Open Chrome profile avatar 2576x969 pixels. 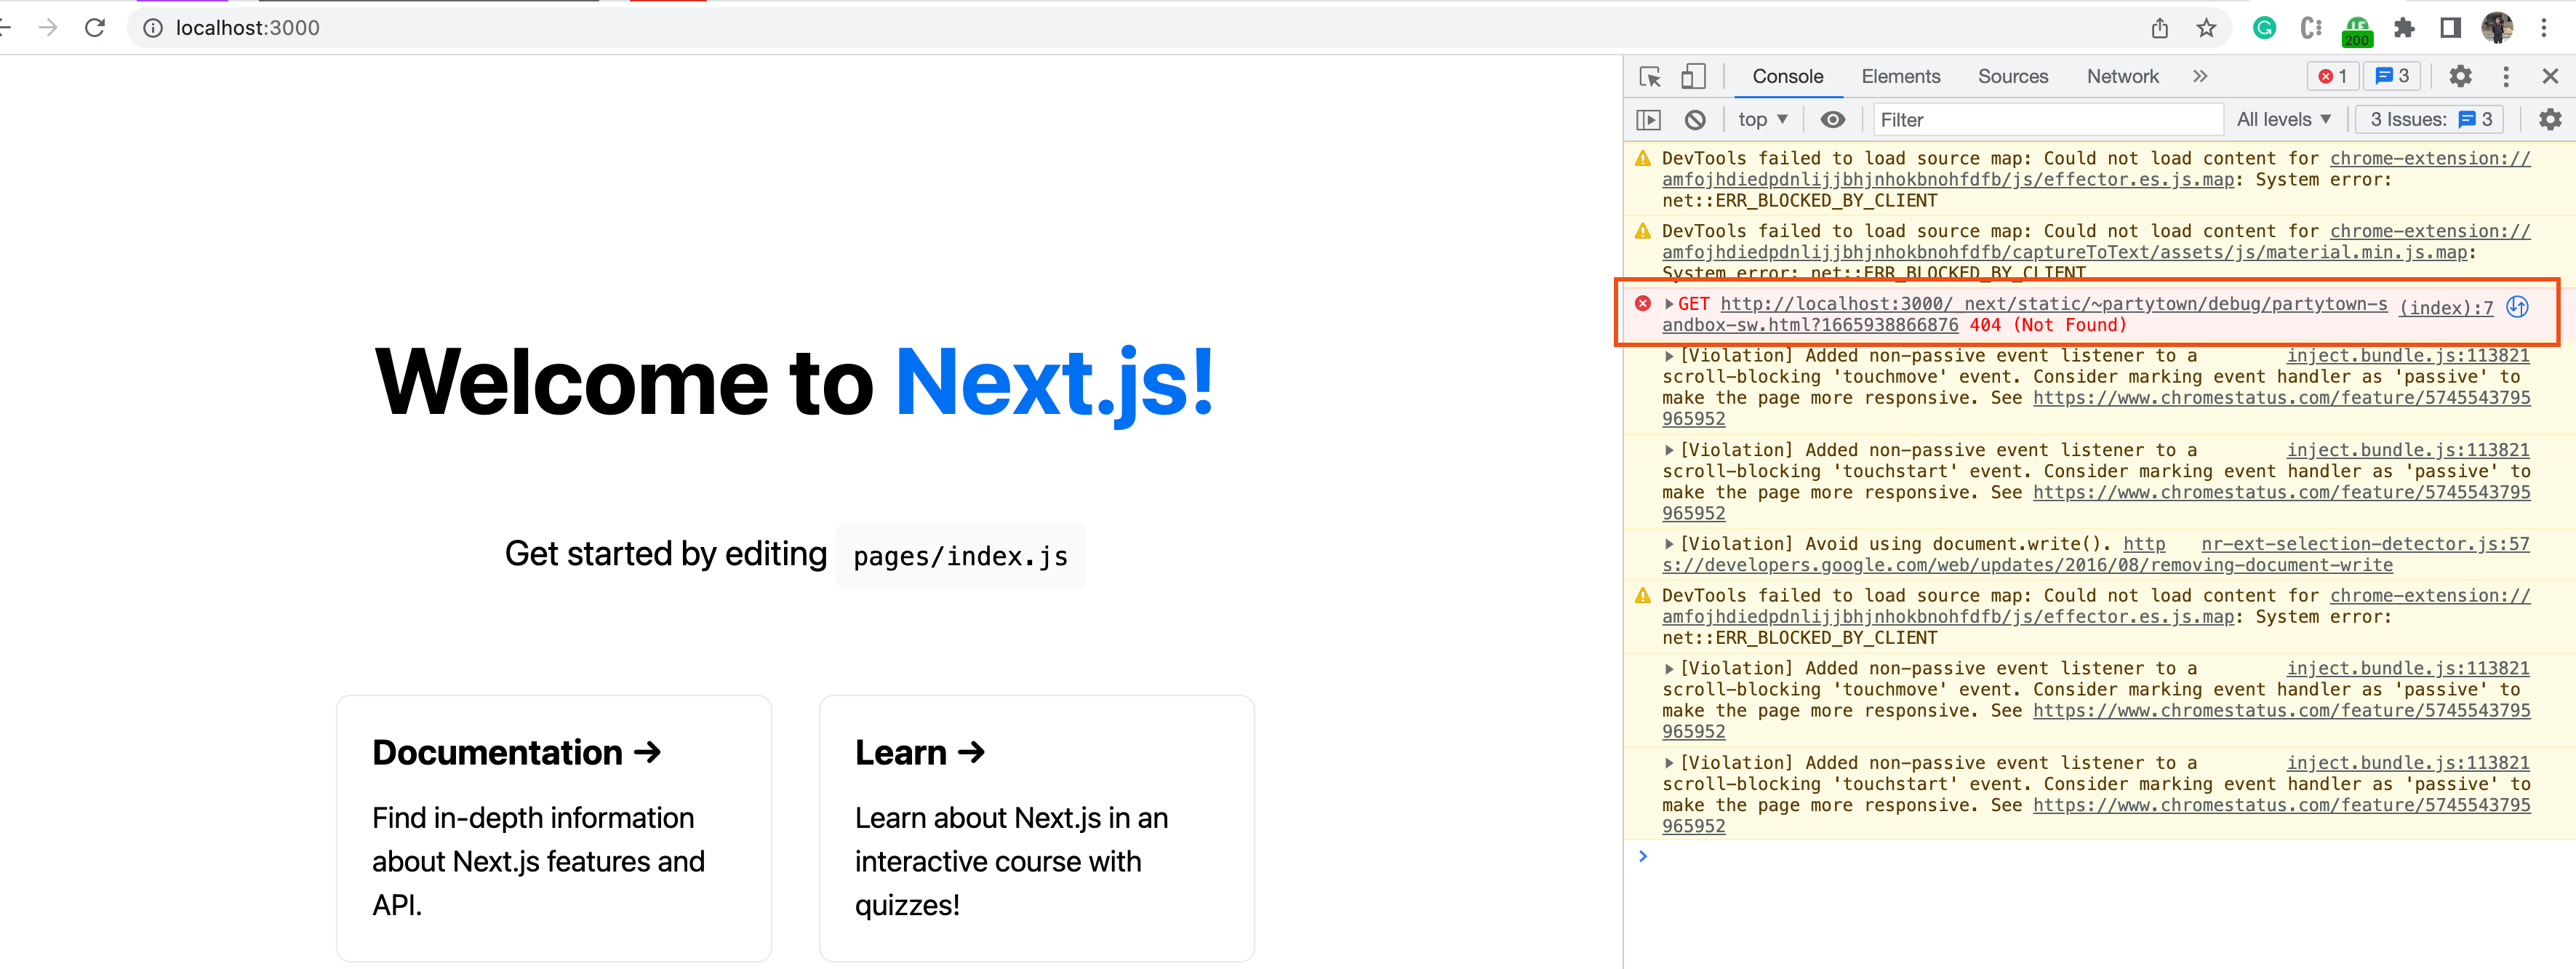click(2497, 28)
